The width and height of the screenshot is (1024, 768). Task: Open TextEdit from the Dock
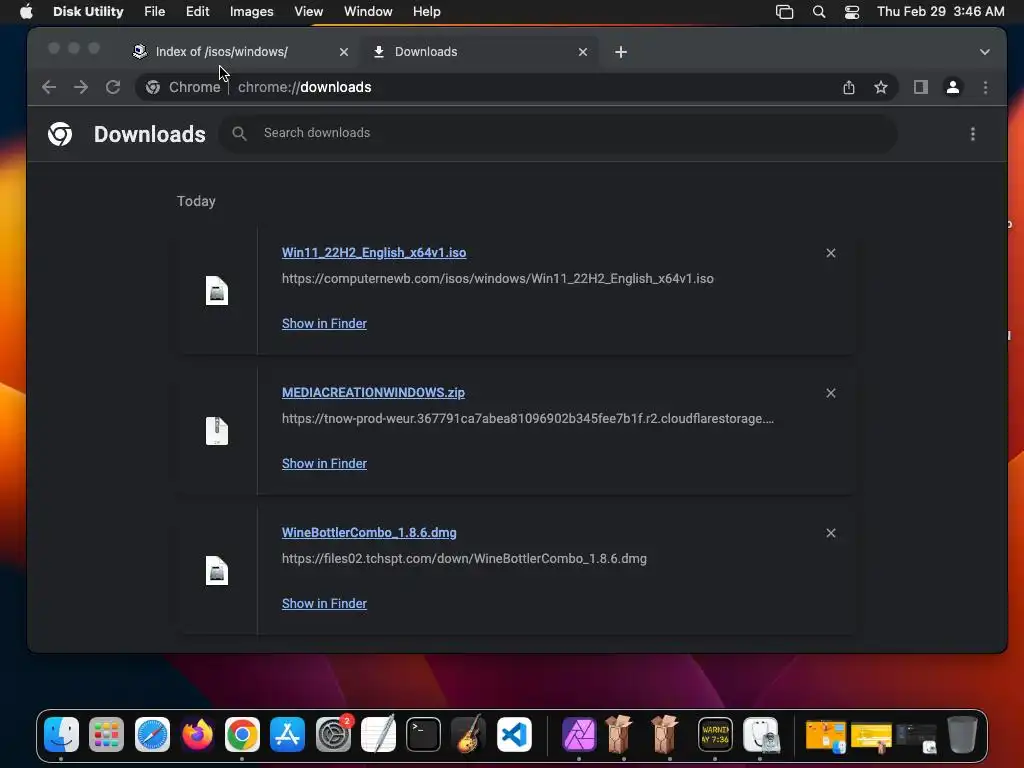coord(378,735)
